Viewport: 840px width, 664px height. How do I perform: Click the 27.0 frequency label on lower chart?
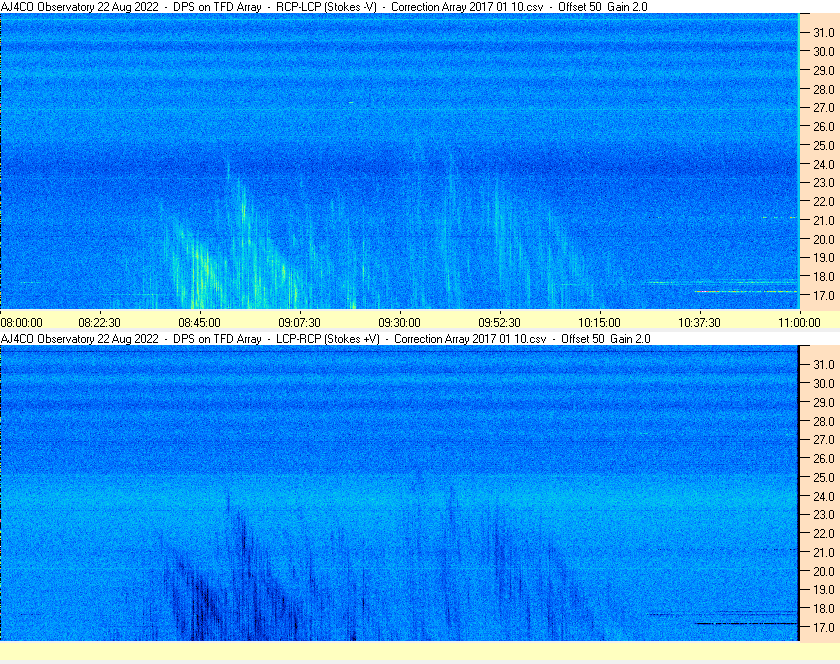824,439
